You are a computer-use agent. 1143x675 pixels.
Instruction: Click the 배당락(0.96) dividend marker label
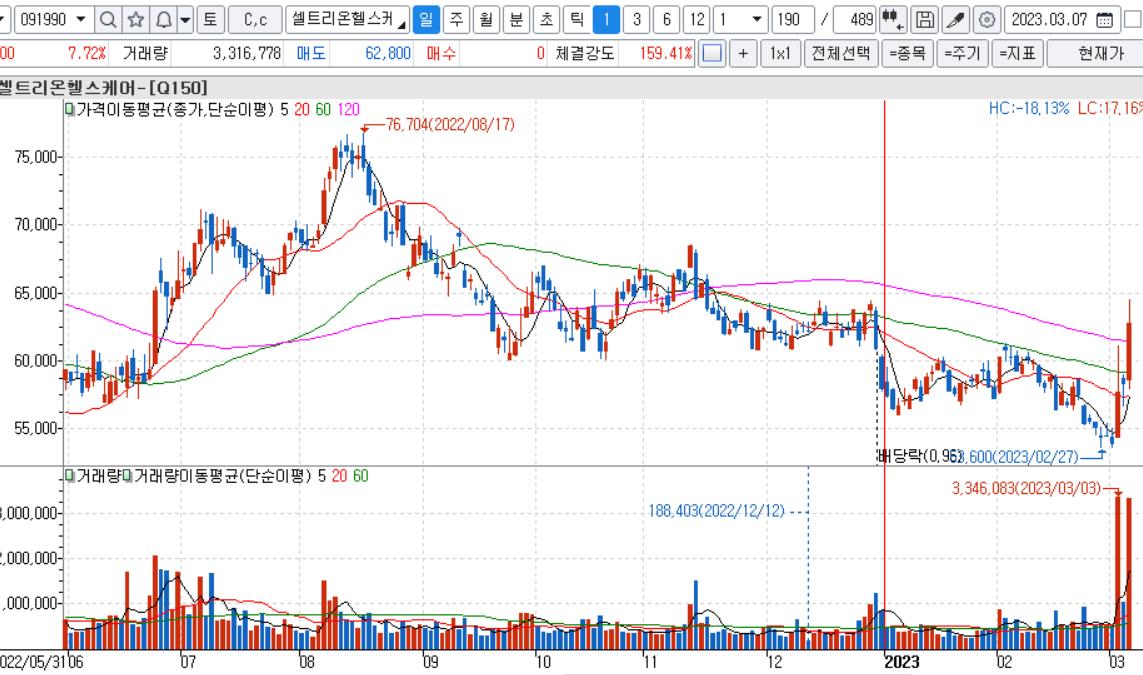pyautogui.click(x=920, y=456)
